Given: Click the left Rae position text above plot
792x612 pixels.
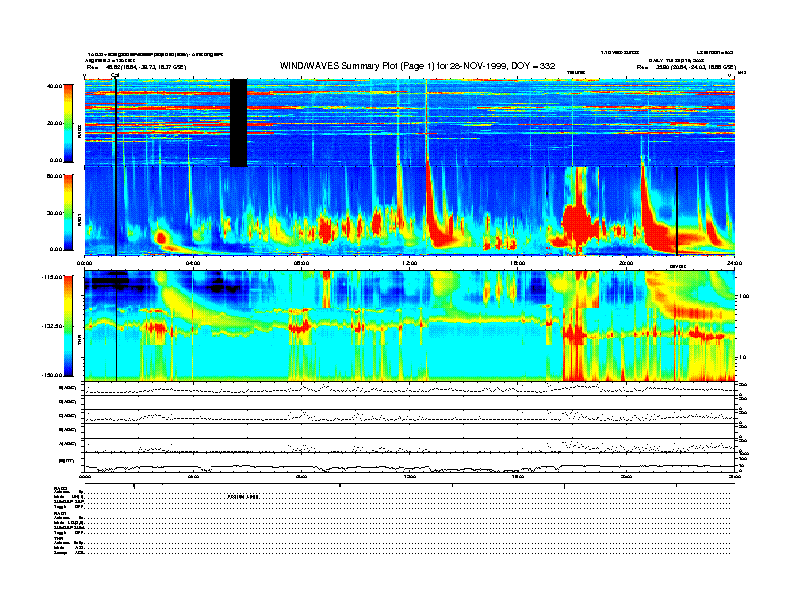Looking at the screenshot, I should coord(136,67).
